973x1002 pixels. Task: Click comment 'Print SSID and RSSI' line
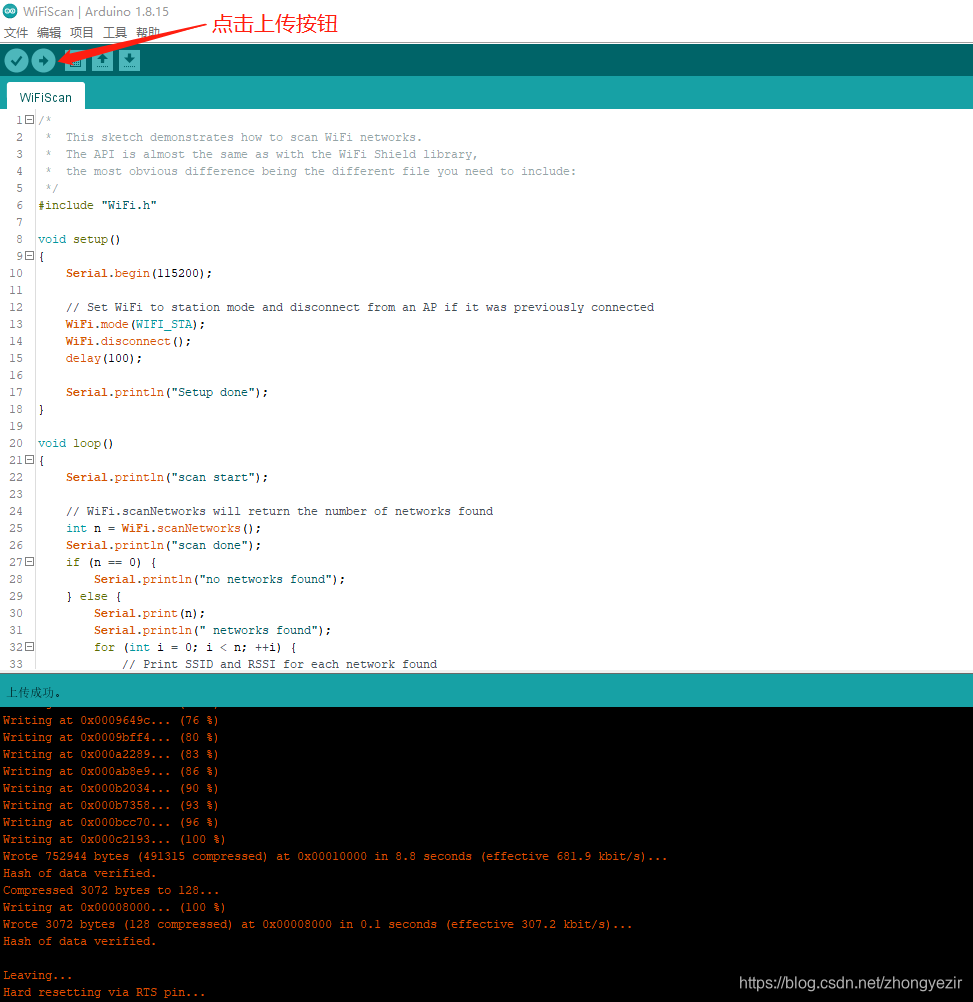[280, 664]
